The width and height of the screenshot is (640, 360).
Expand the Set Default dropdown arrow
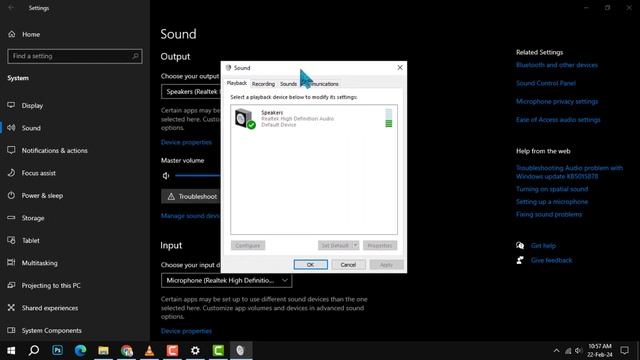click(356, 245)
